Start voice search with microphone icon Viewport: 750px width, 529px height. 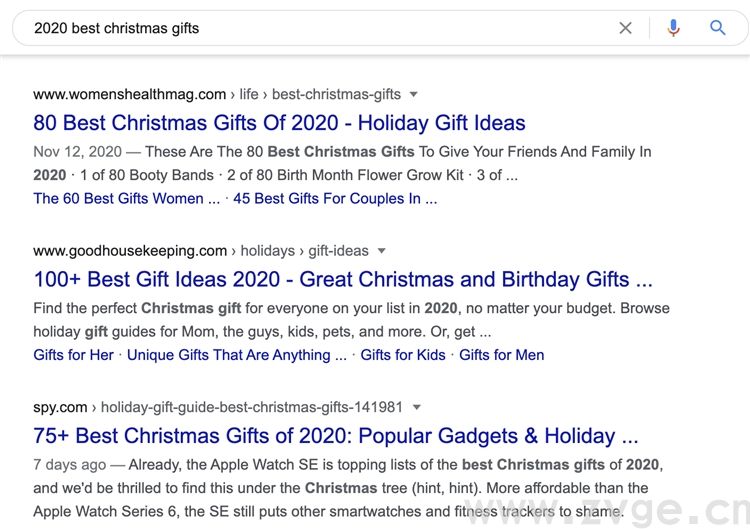673,28
